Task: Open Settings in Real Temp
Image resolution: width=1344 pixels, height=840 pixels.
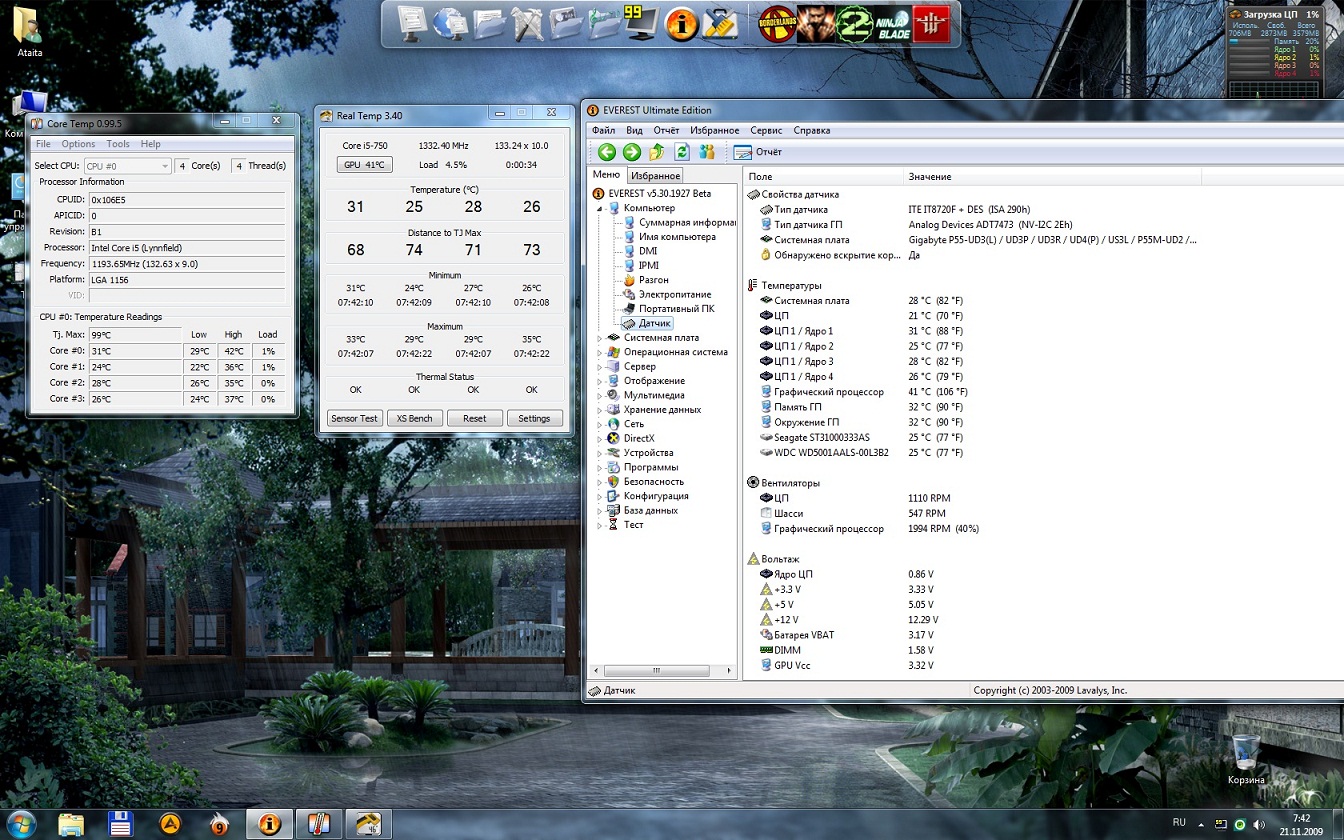Action: [x=534, y=418]
